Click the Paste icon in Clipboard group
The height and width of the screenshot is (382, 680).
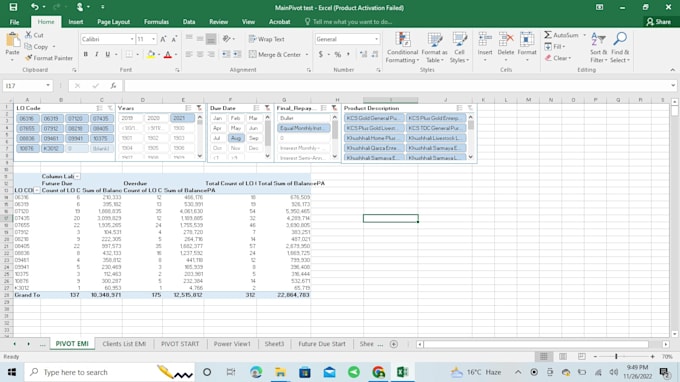point(13,40)
